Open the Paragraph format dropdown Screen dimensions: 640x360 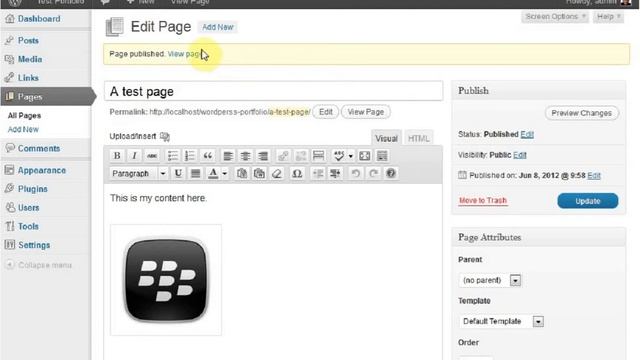coord(139,173)
